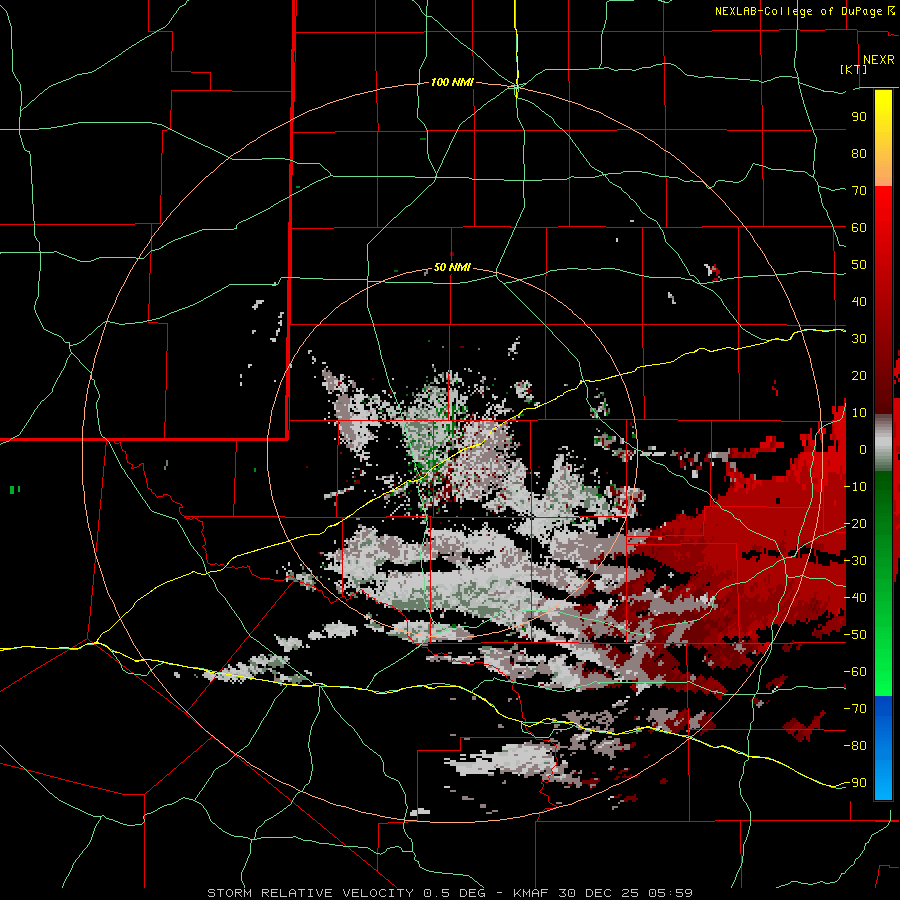Click the 50 value on velocity scale
The image size is (900, 900).
coord(859,265)
